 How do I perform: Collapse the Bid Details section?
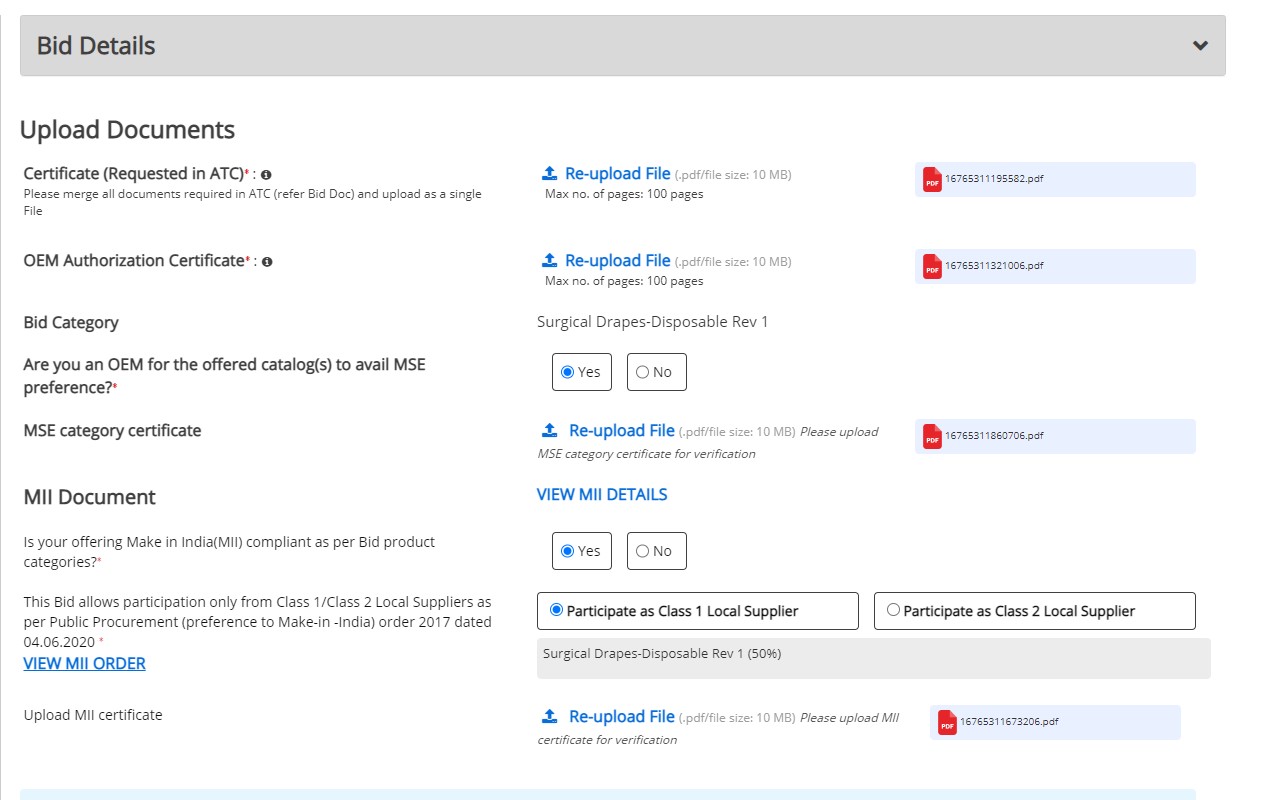pos(1200,45)
